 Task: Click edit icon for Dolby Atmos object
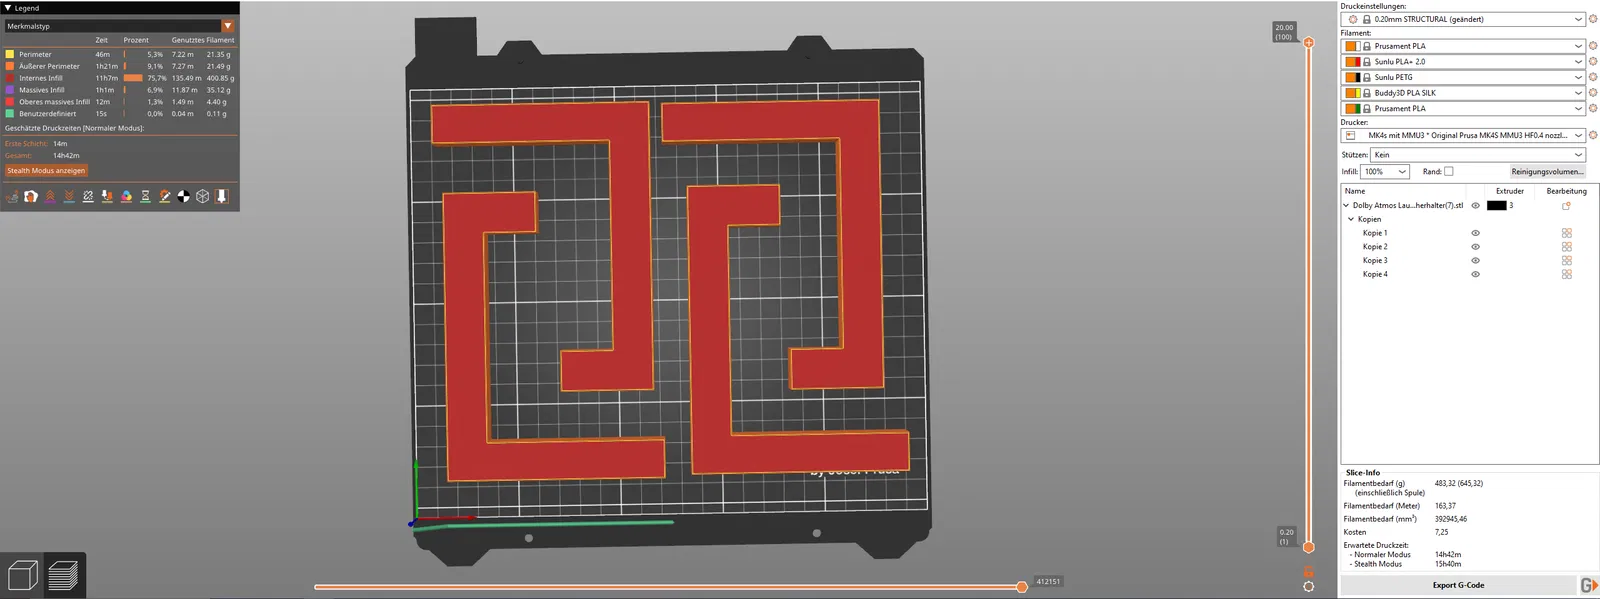coord(1566,206)
